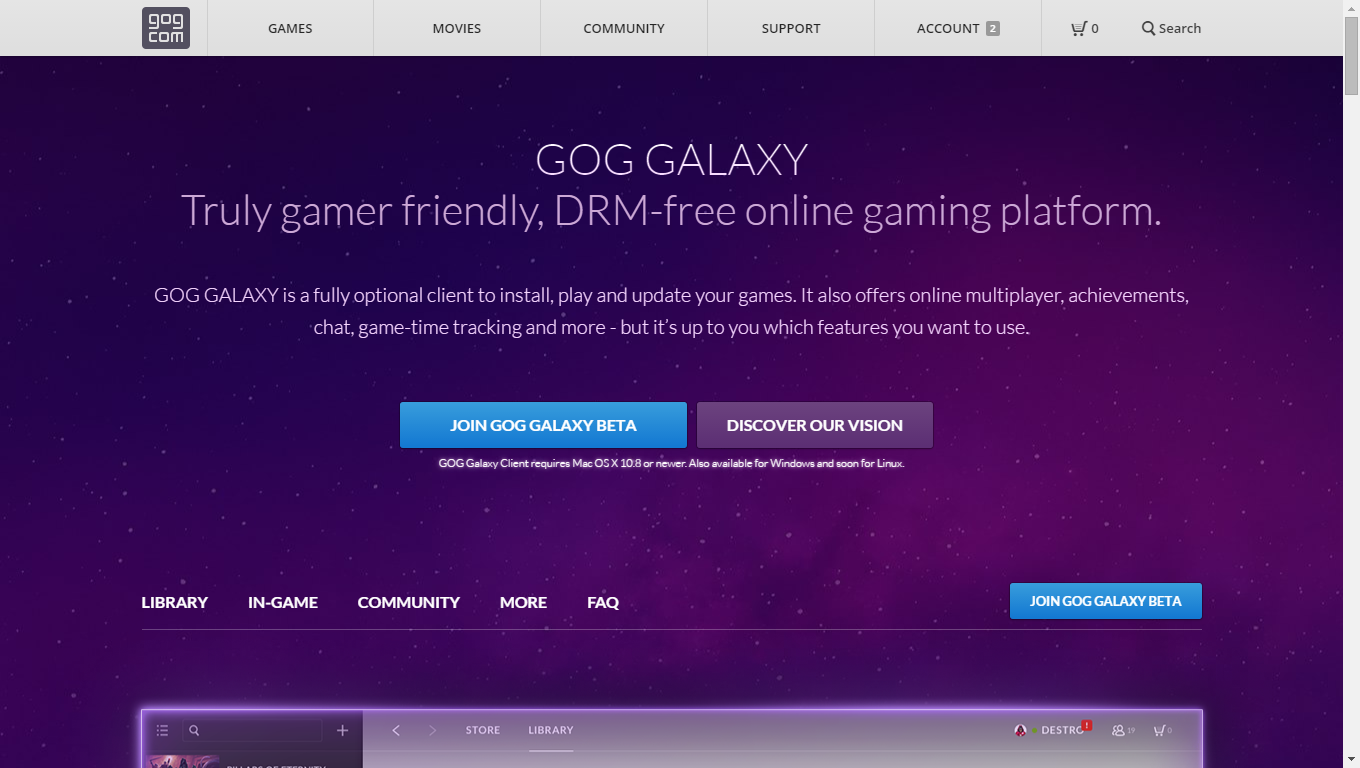Viewport: 1360px width, 768px height.
Task: Click the page vertical scrollbar down arrow
Action: (x=1351, y=759)
